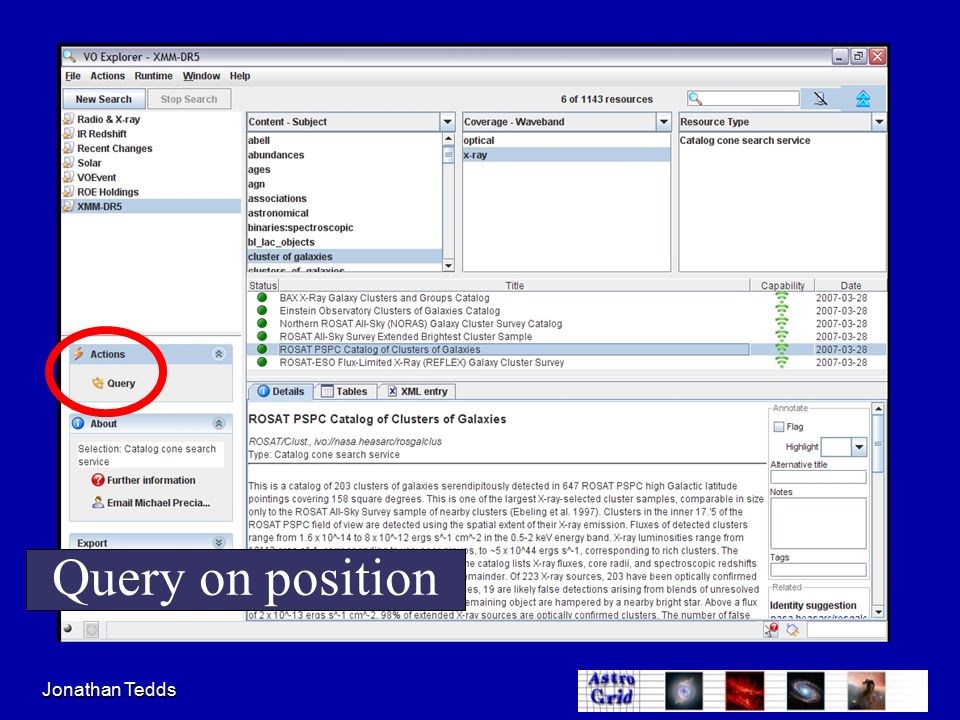Viewport: 960px width, 720px height.
Task: Open the Actions menu
Action: pyautogui.click(x=108, y=76)
